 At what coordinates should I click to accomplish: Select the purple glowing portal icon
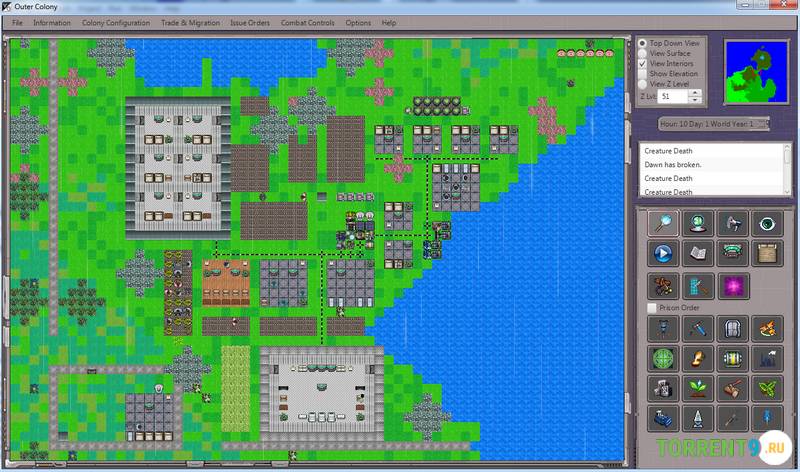(731, 284)
